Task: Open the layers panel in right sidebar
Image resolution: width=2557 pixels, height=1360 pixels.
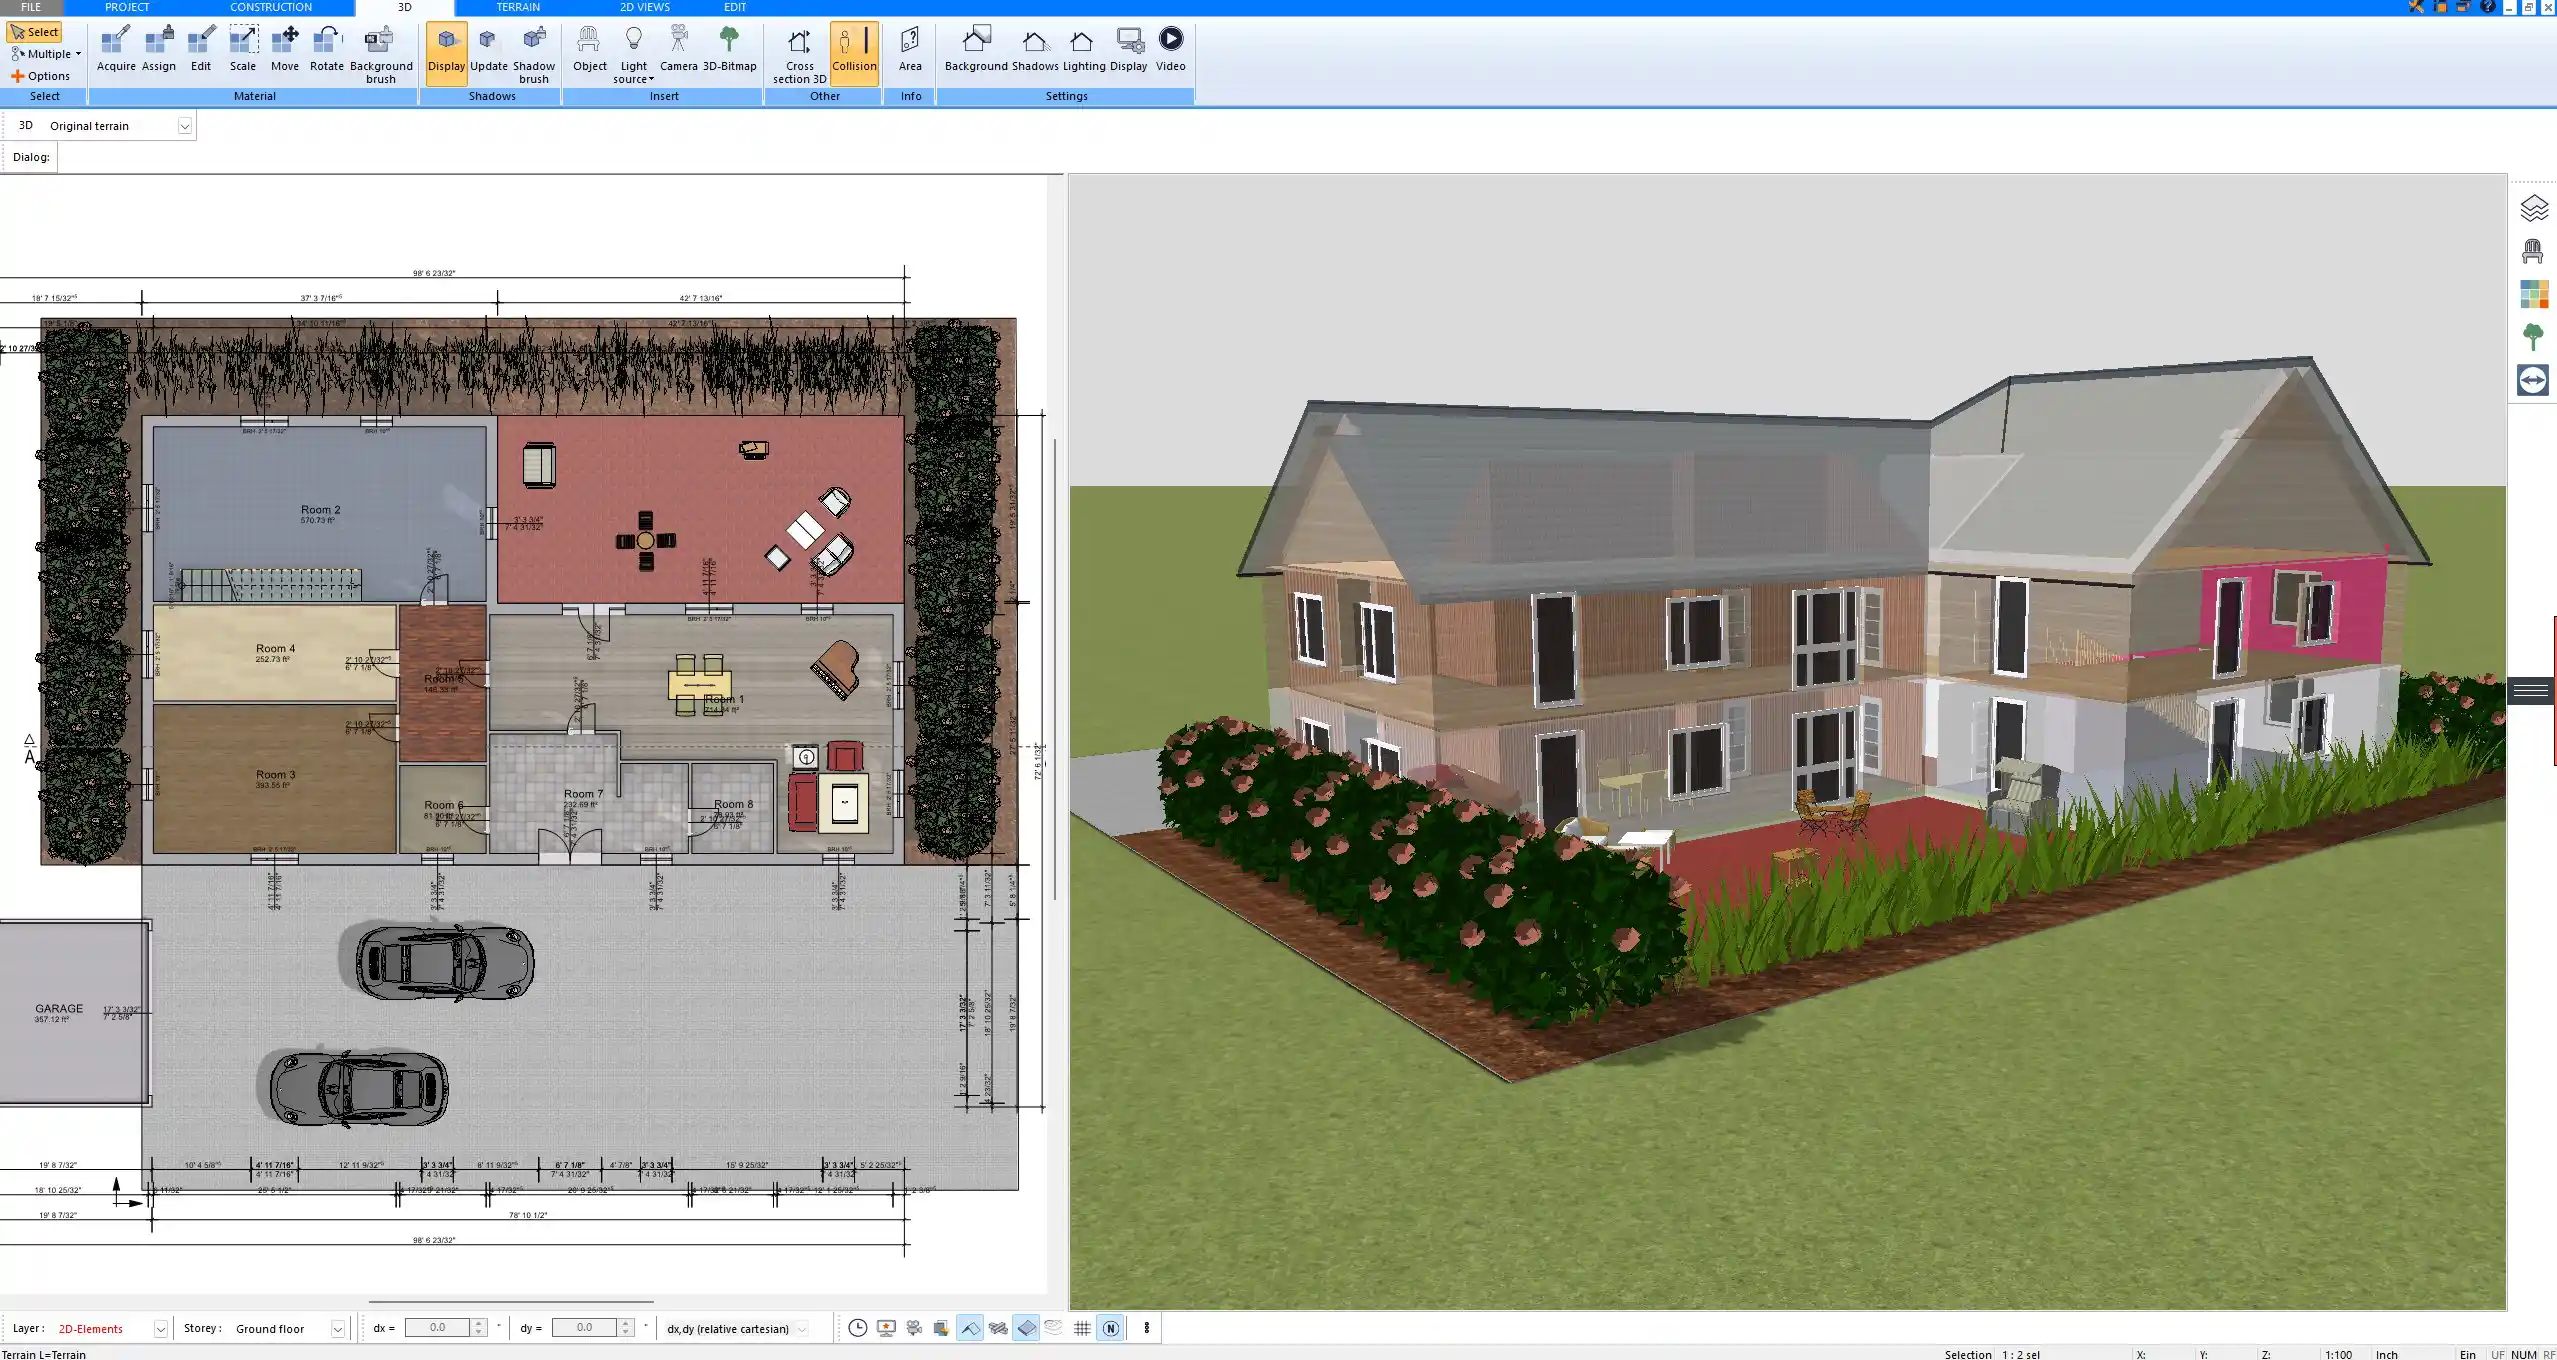Action: pos(2533,208)
